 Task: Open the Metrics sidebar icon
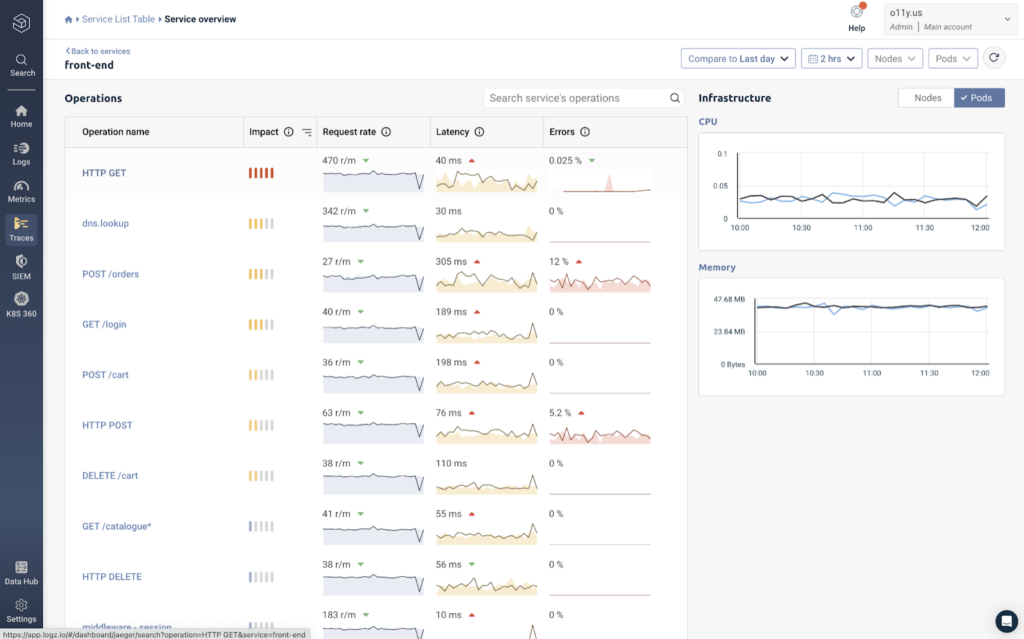[x=21, y=191]
